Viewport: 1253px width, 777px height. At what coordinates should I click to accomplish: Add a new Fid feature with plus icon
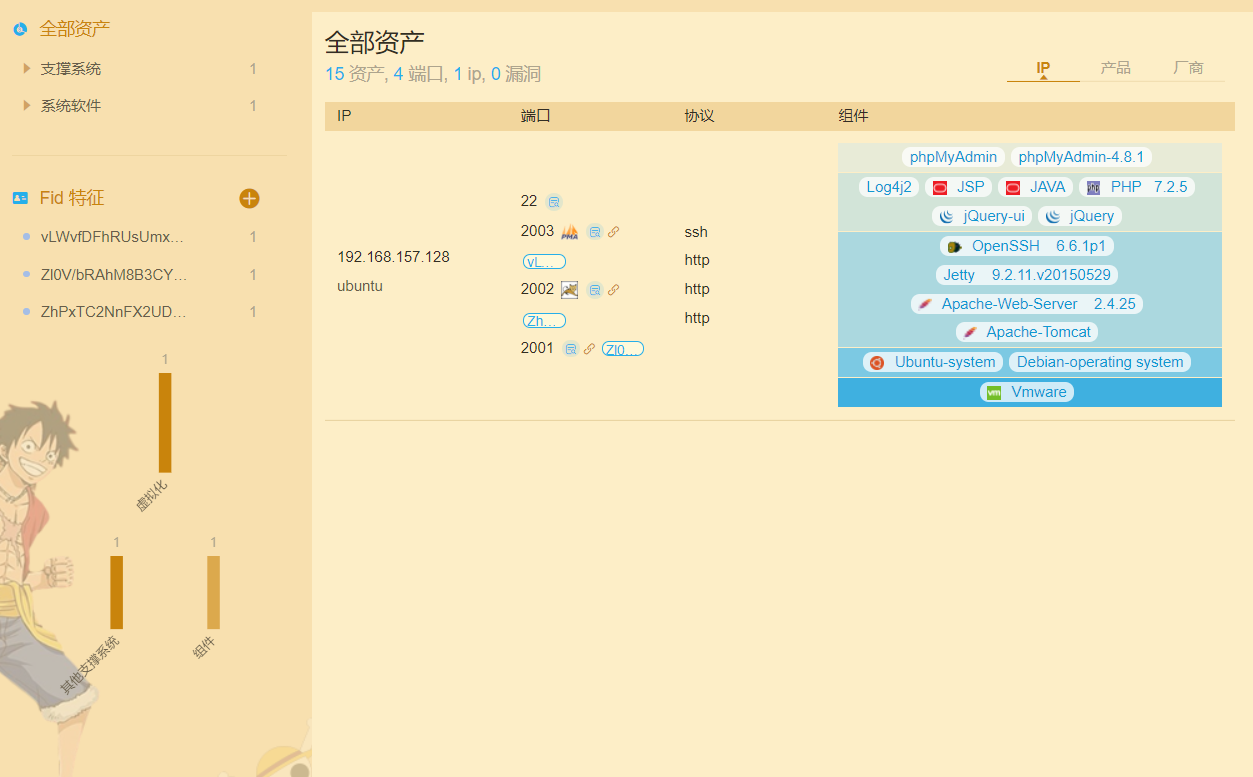(249, 198)
